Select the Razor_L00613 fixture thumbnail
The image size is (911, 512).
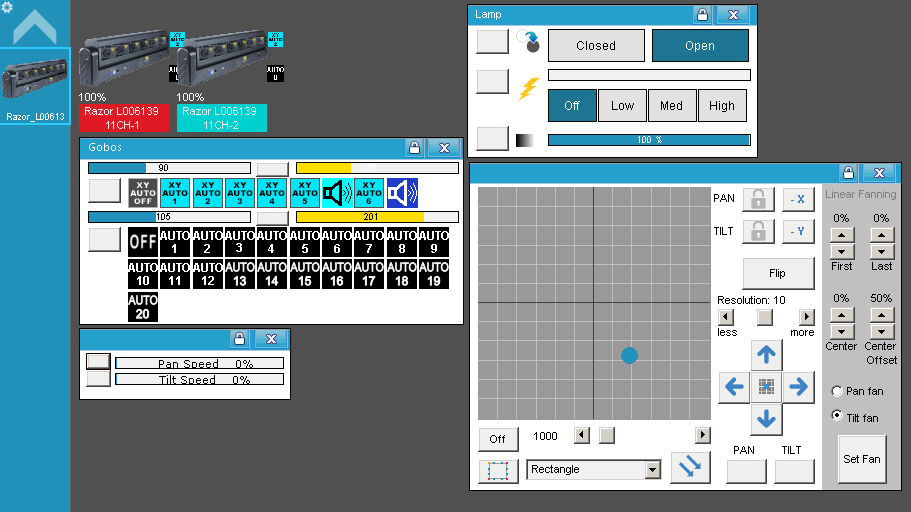(35, 86)
